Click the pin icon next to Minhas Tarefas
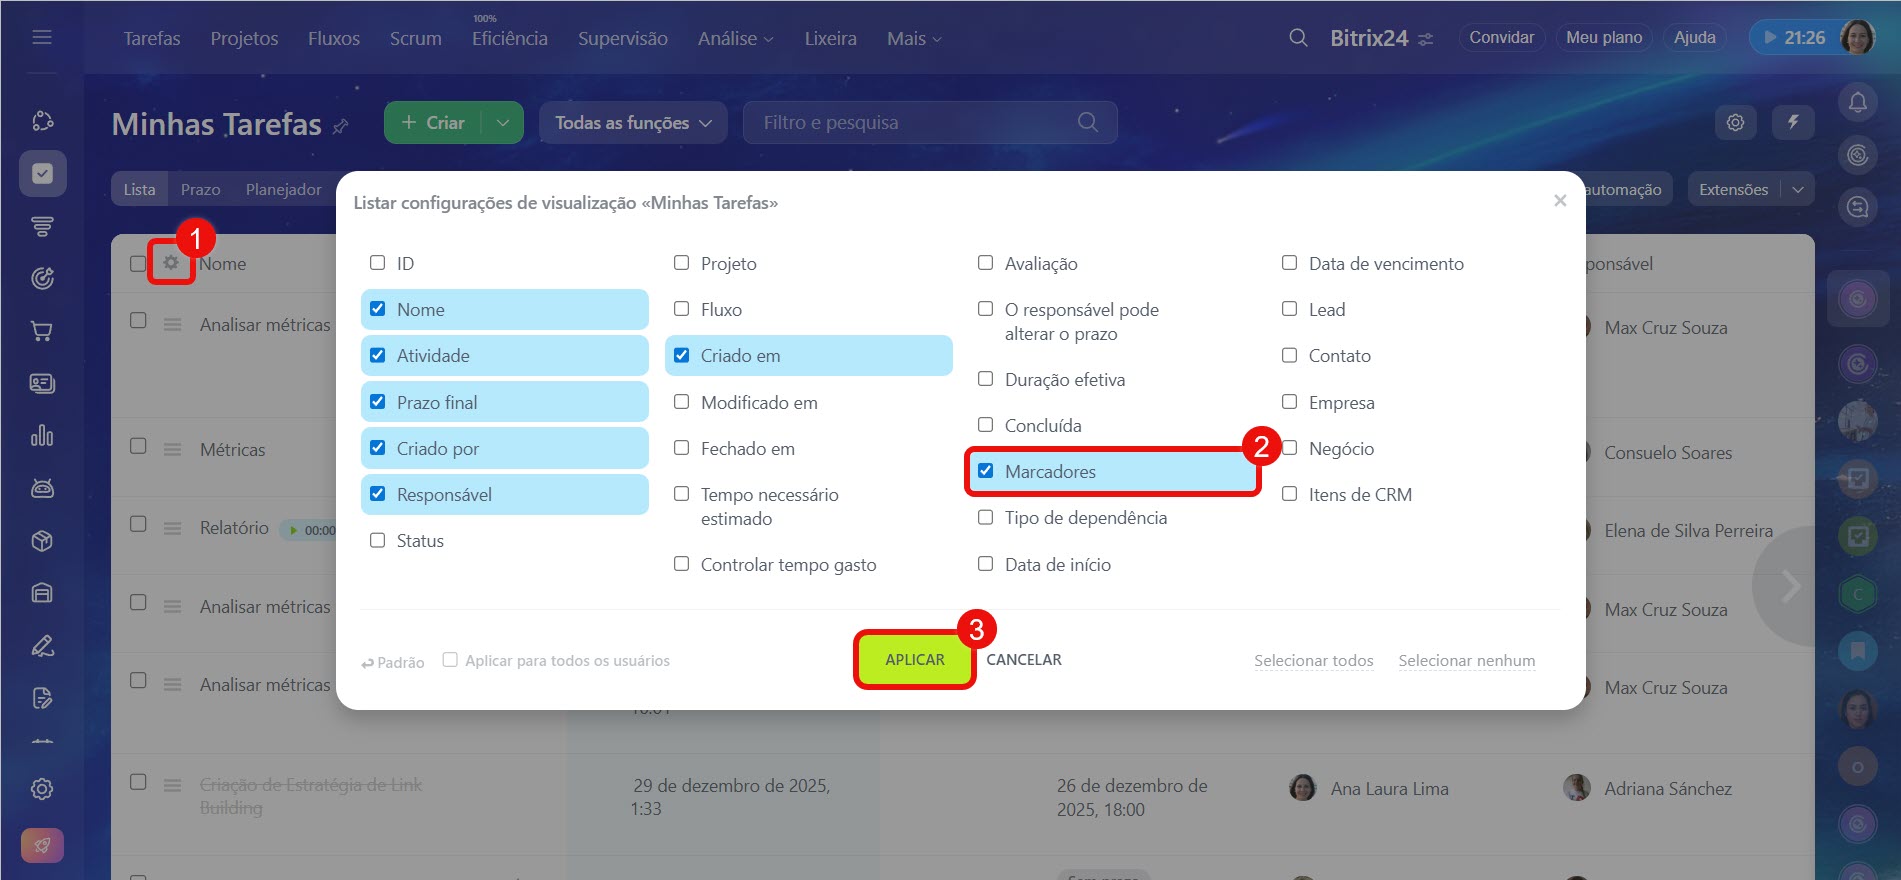 pyautogui.click(x=341, y=126)
